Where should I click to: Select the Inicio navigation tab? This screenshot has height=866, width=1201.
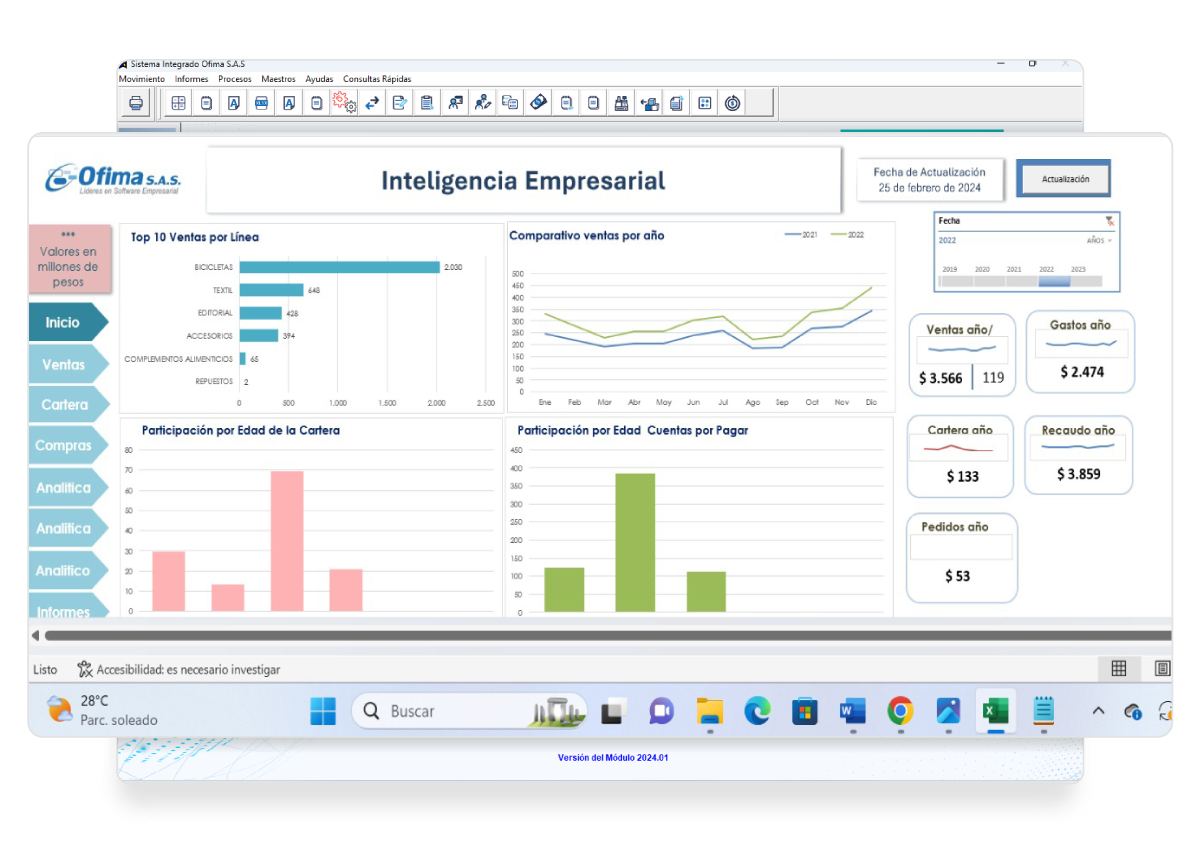pos(67,323)
